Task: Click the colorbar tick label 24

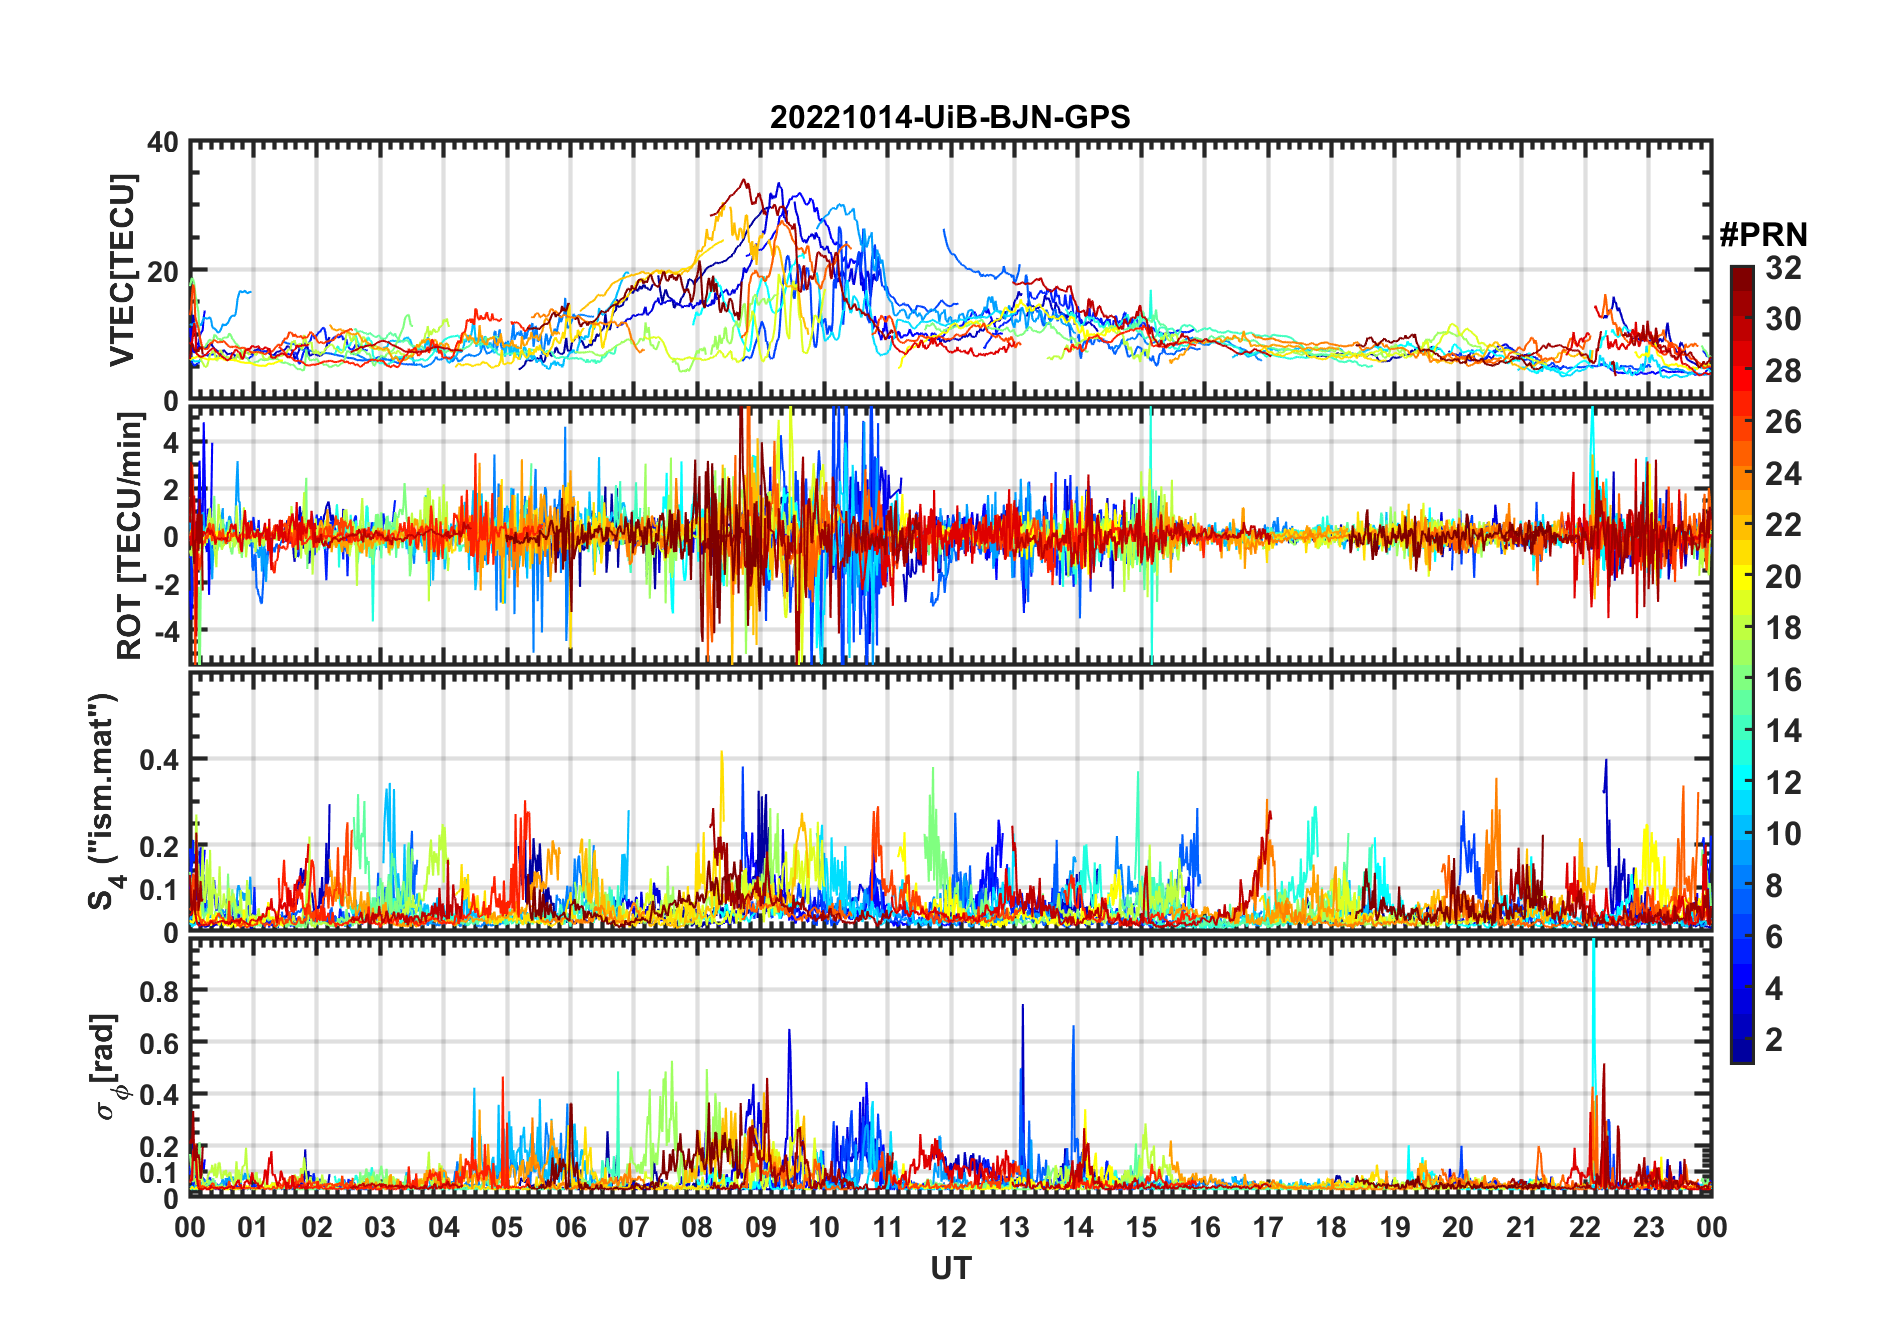Action: pos(1783,474)
